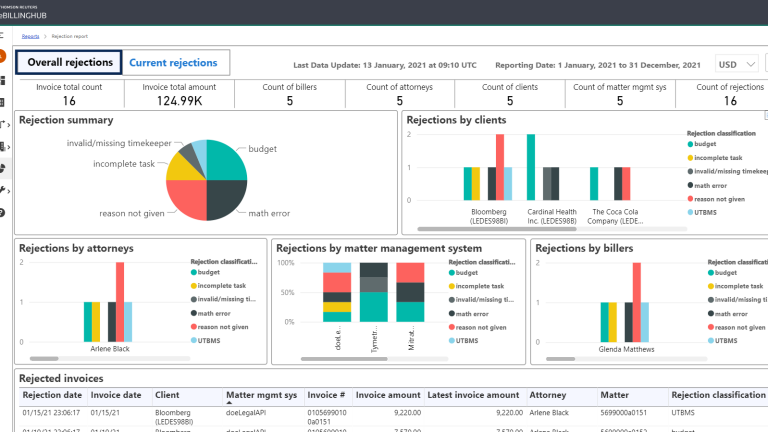The height and width of the screenshot is (432, 768).
Task: Toggle budget legend in Rejections by clients
Action: click(x=701, y=144)
